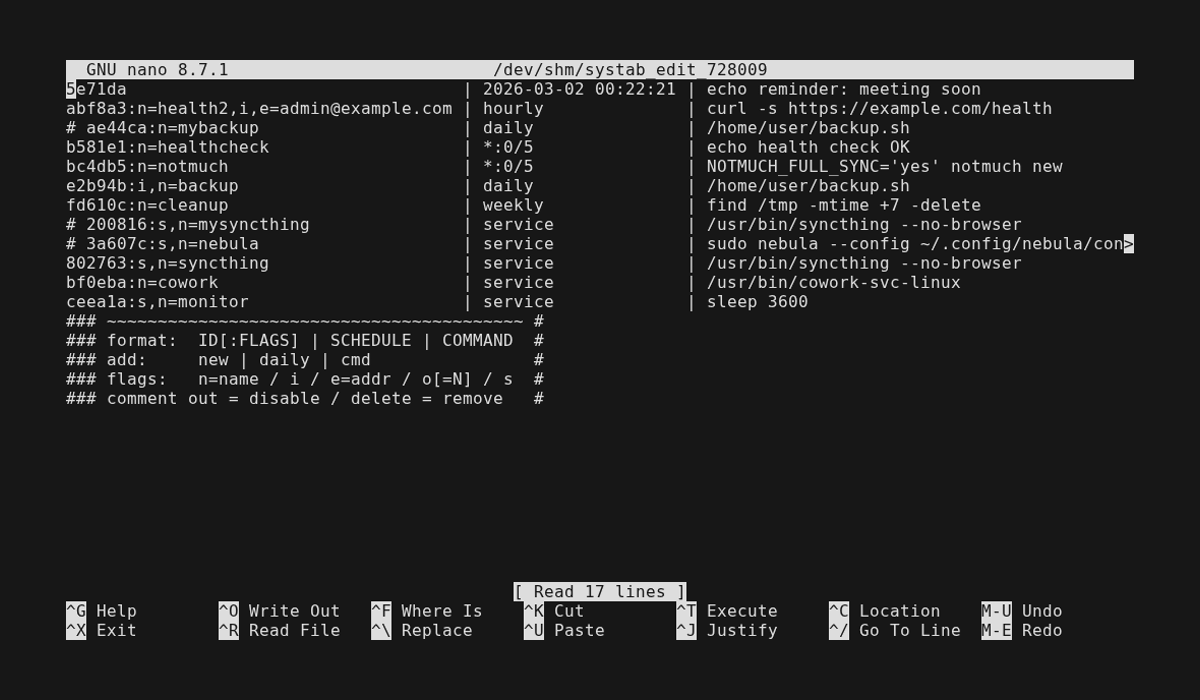Image resolution: width=1200 pixels, height=700 pixels.
Task: Click the ^J Justify shortcut
Action: pos(727,630)
